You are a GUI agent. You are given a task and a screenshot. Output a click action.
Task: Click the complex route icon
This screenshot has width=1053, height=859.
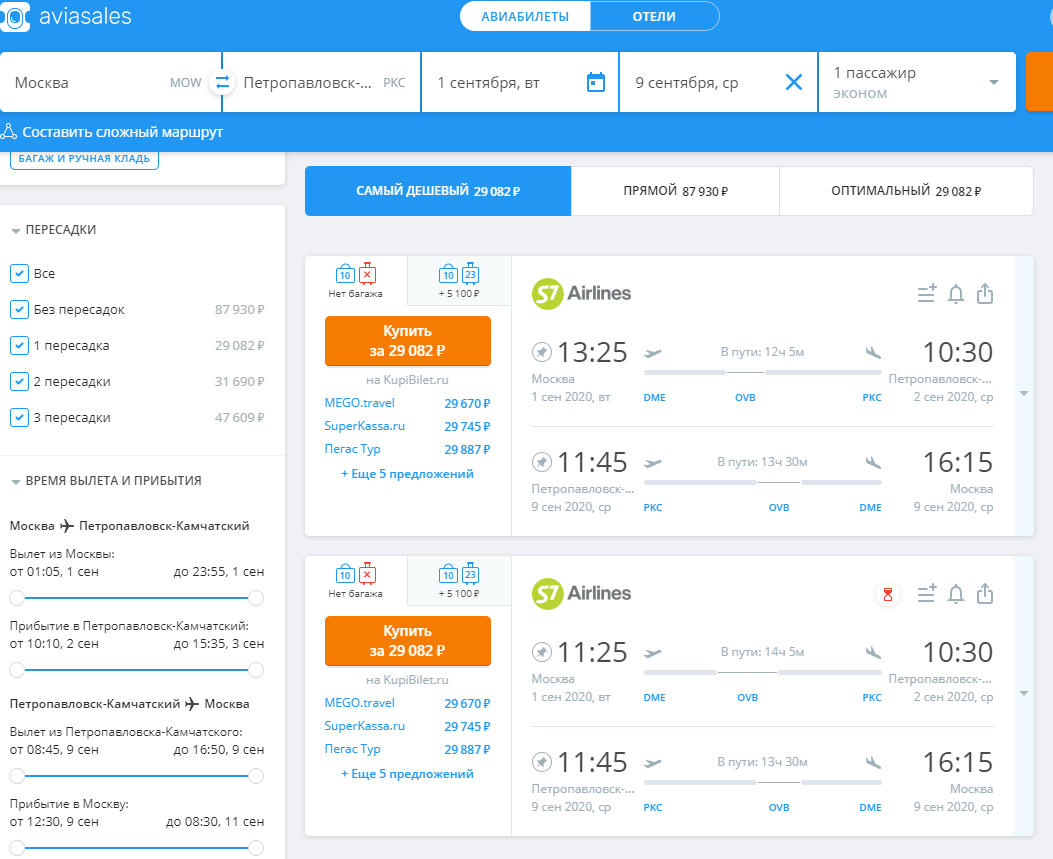click(9, 132)
